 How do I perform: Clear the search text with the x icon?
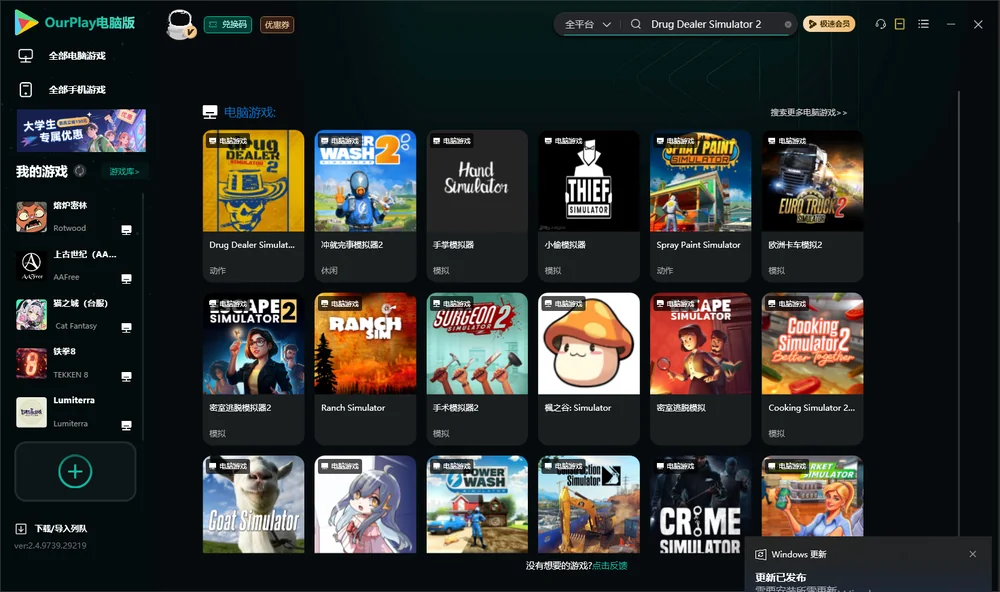[788, 24]
